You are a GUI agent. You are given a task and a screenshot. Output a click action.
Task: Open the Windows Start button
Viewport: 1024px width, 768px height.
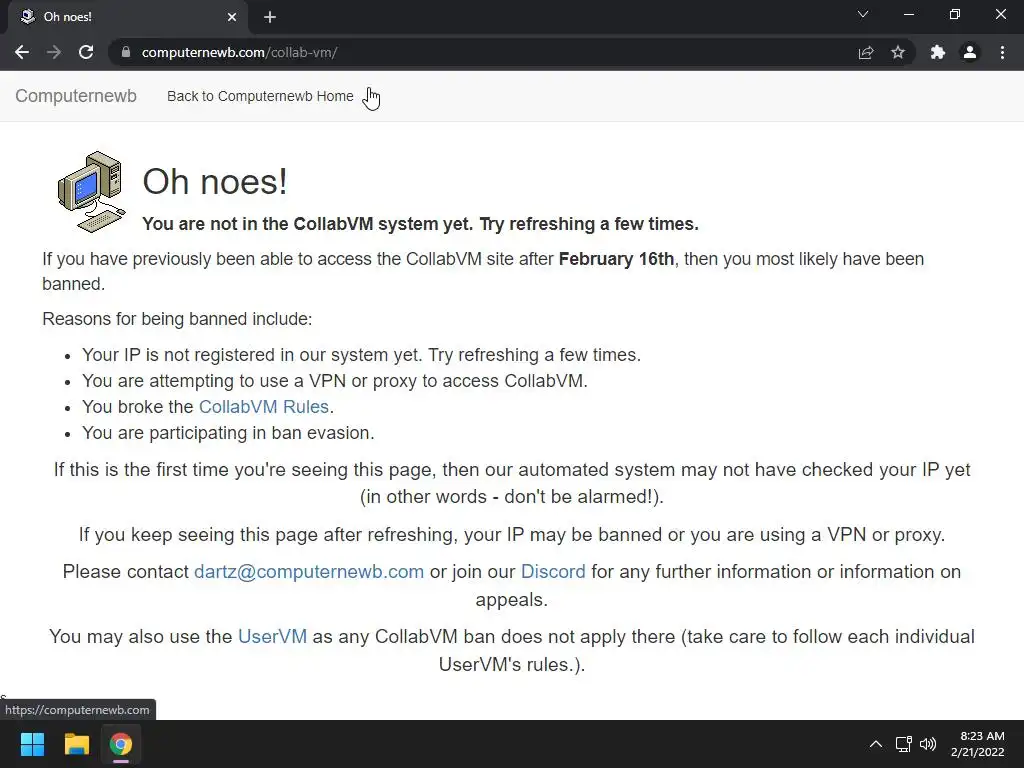32,744
